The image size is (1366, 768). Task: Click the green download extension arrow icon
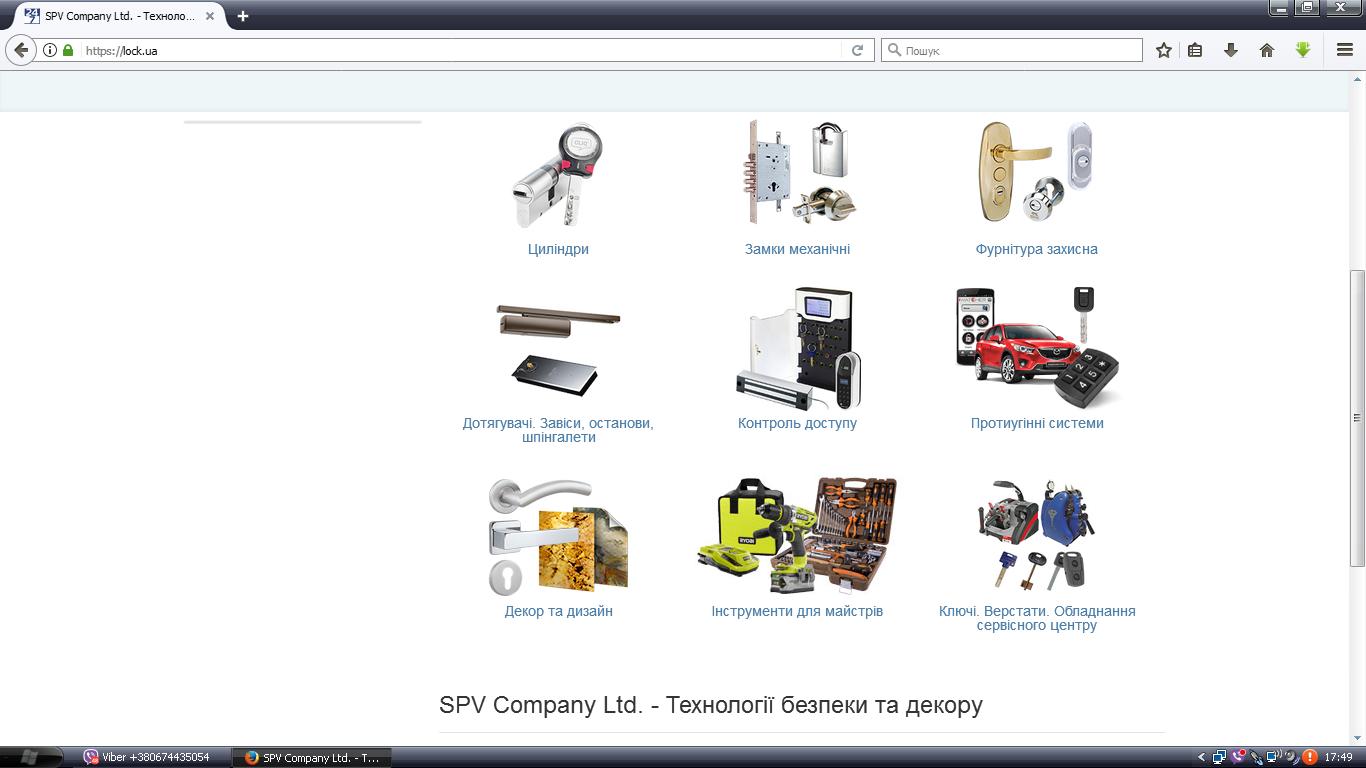click(1303, 50)
